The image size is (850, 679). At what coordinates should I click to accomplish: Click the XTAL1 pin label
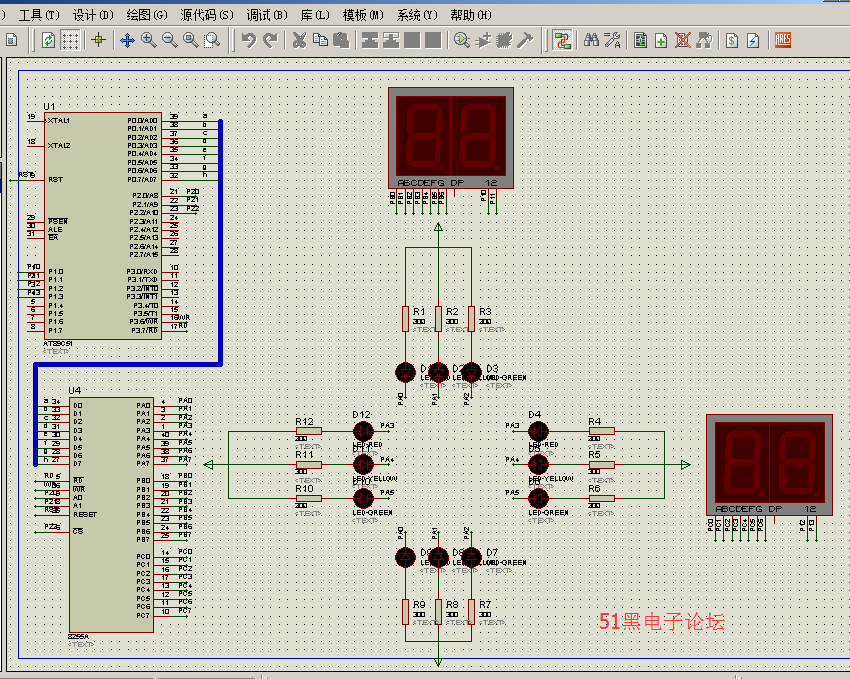point(59,120)
